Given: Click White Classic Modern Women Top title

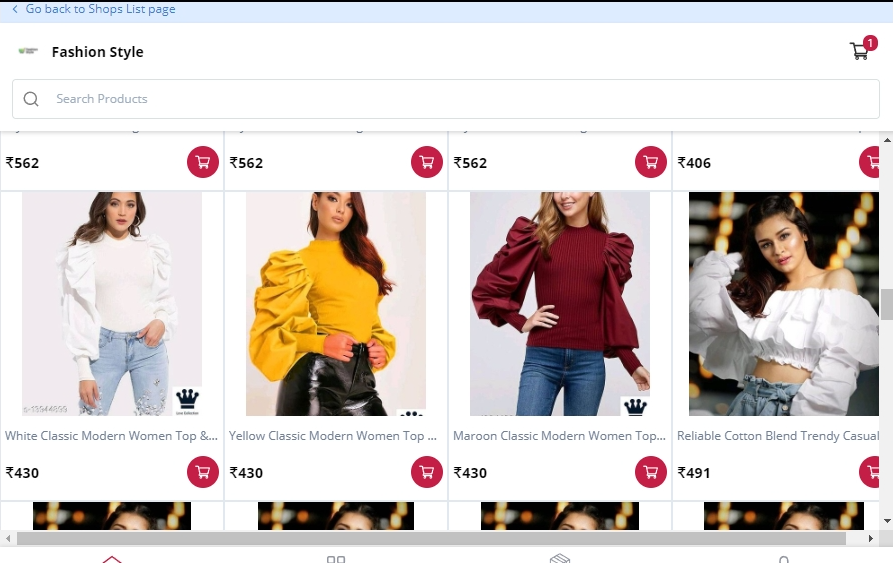Looking at the screenshot, I should (x=111, y=436).
